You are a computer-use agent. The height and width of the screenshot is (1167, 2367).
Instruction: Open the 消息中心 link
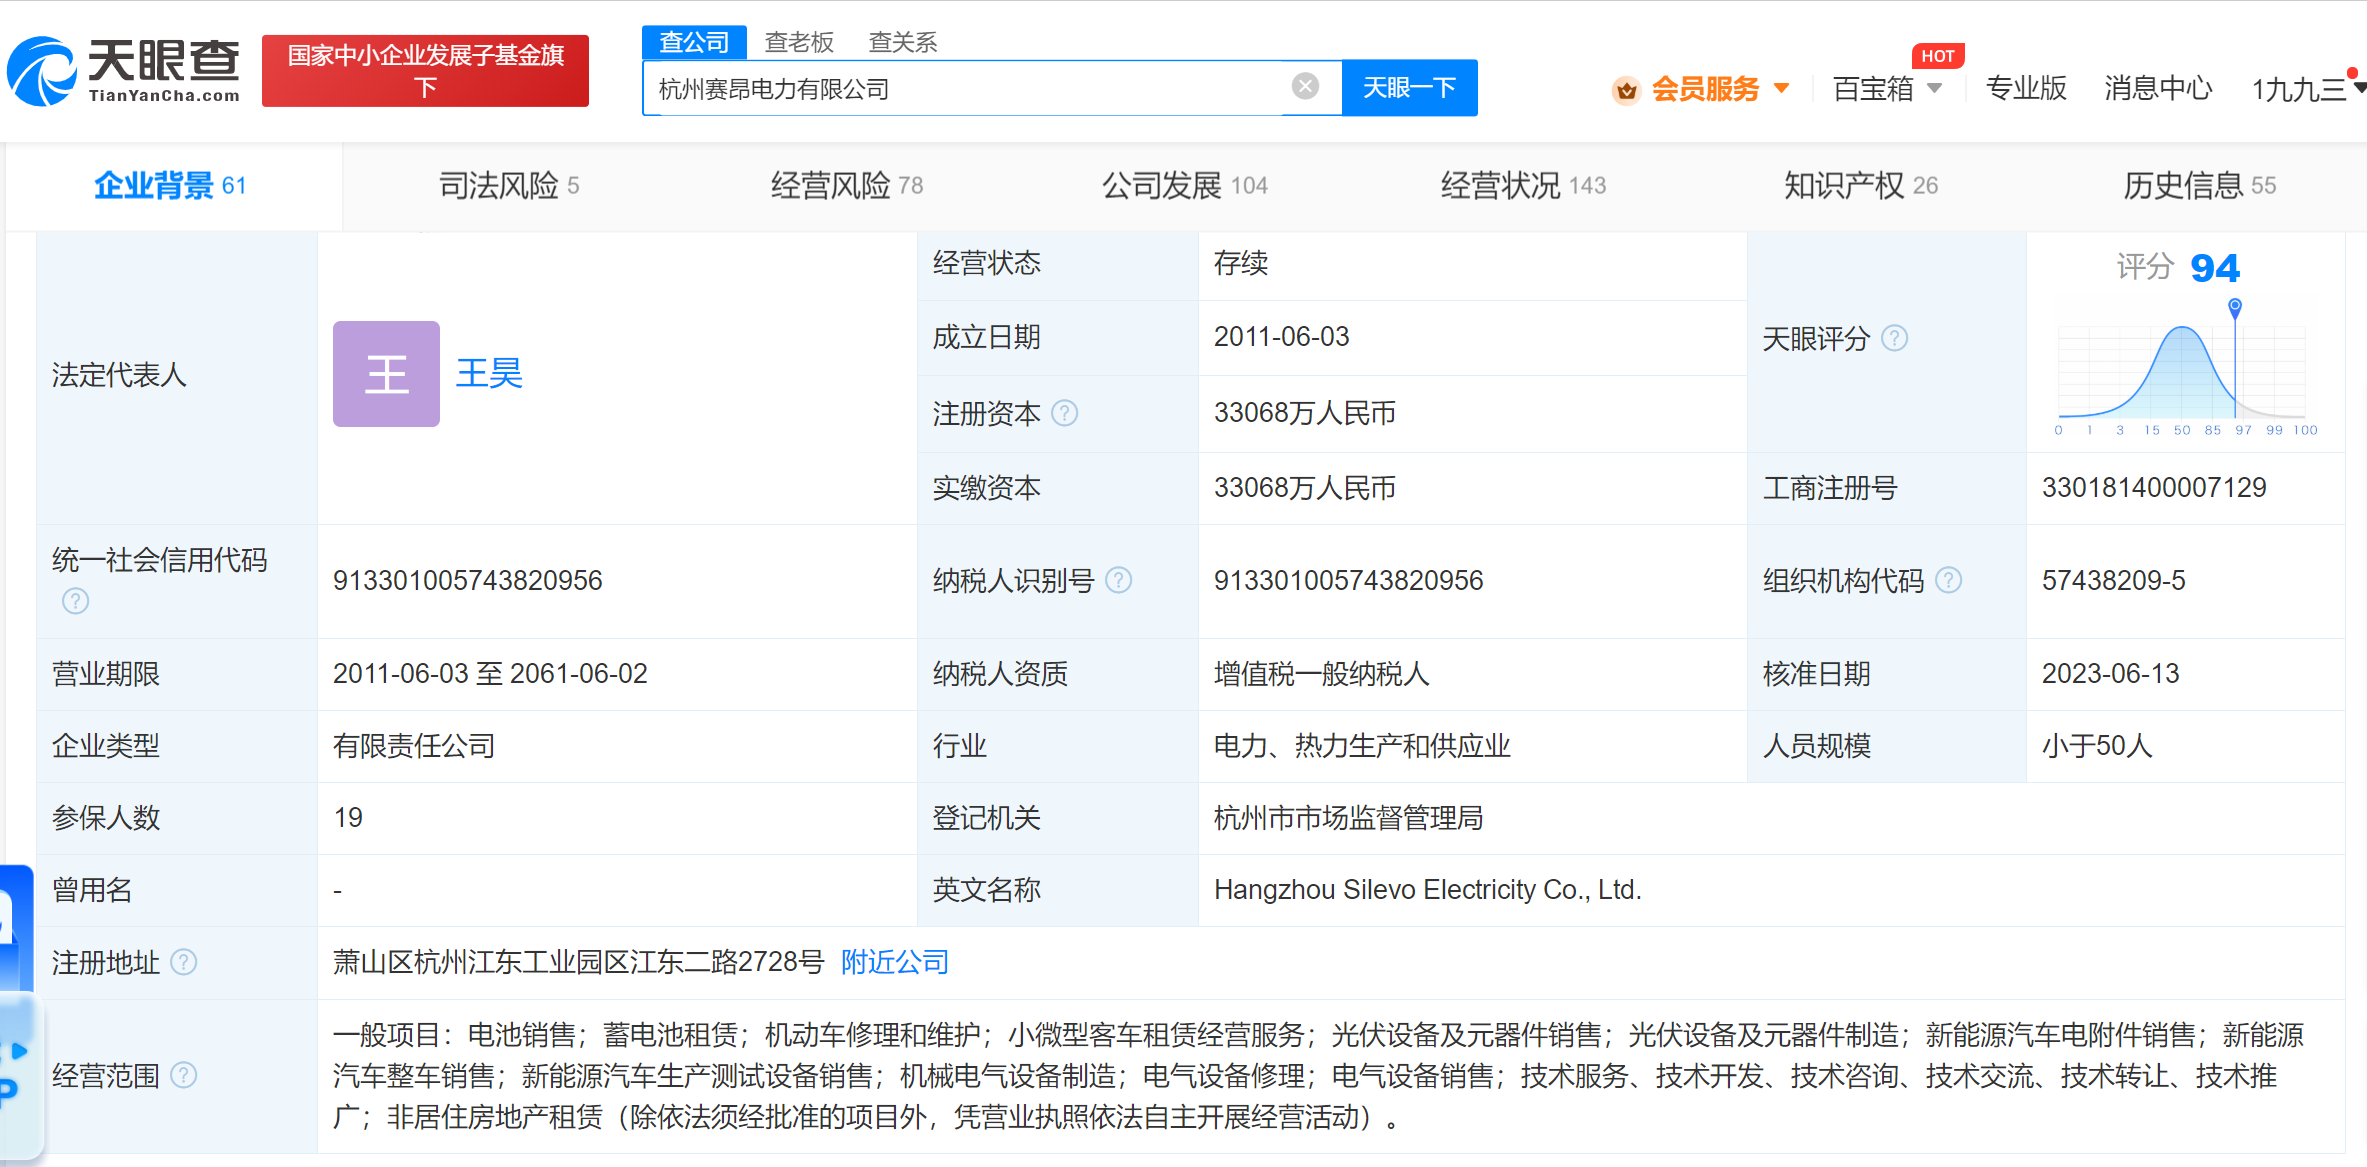click(2158, 88)
